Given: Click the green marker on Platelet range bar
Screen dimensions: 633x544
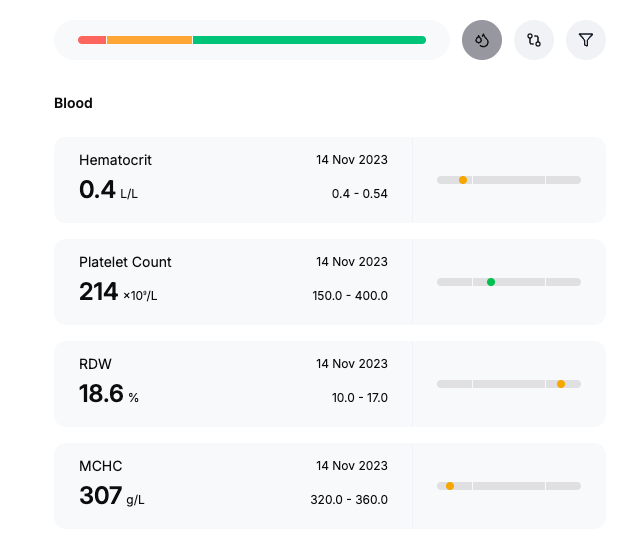Looking at the screenshot, I should point(491,282).
